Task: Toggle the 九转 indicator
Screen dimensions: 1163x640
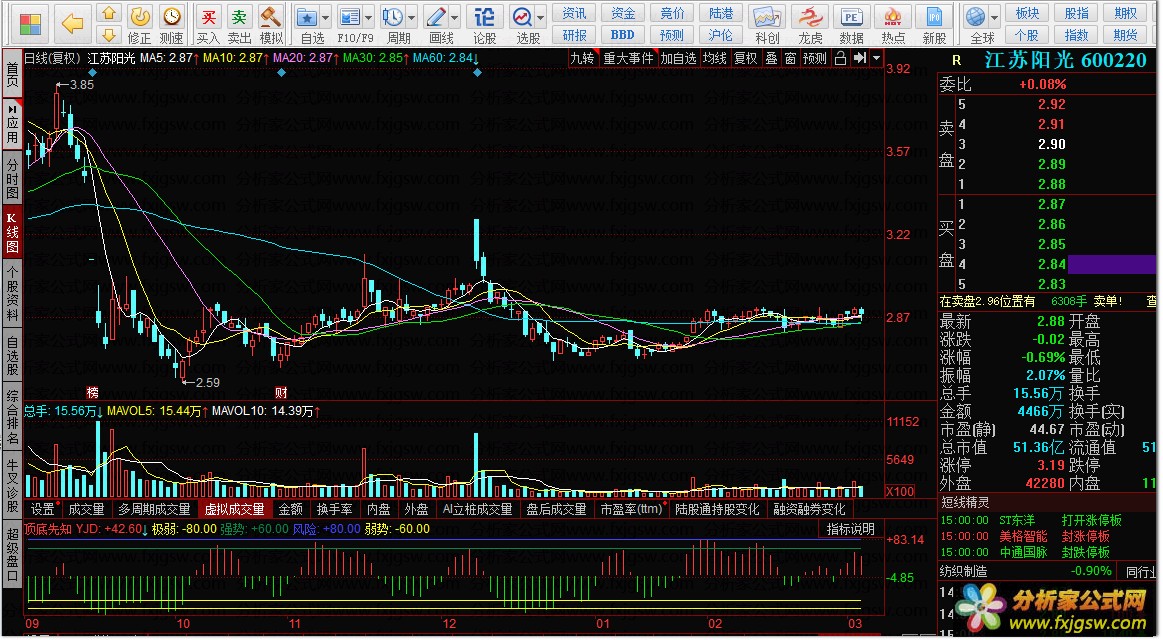Action: point(582,58)
